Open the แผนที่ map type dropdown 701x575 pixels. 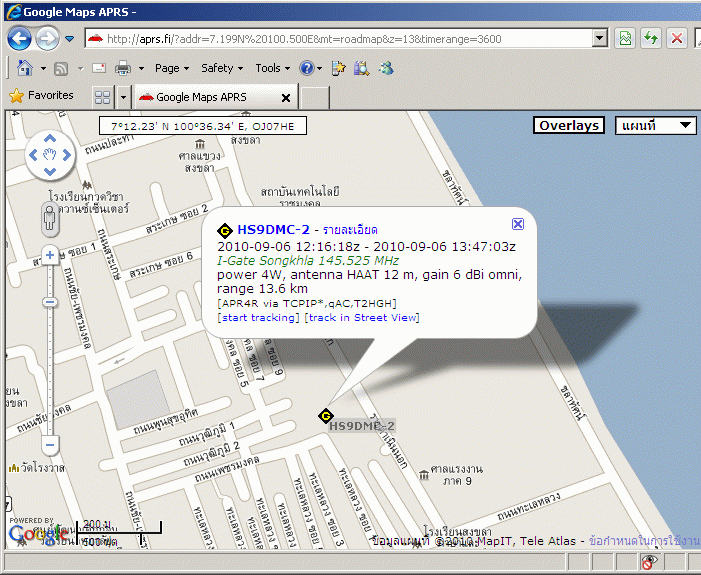(655, 125)
